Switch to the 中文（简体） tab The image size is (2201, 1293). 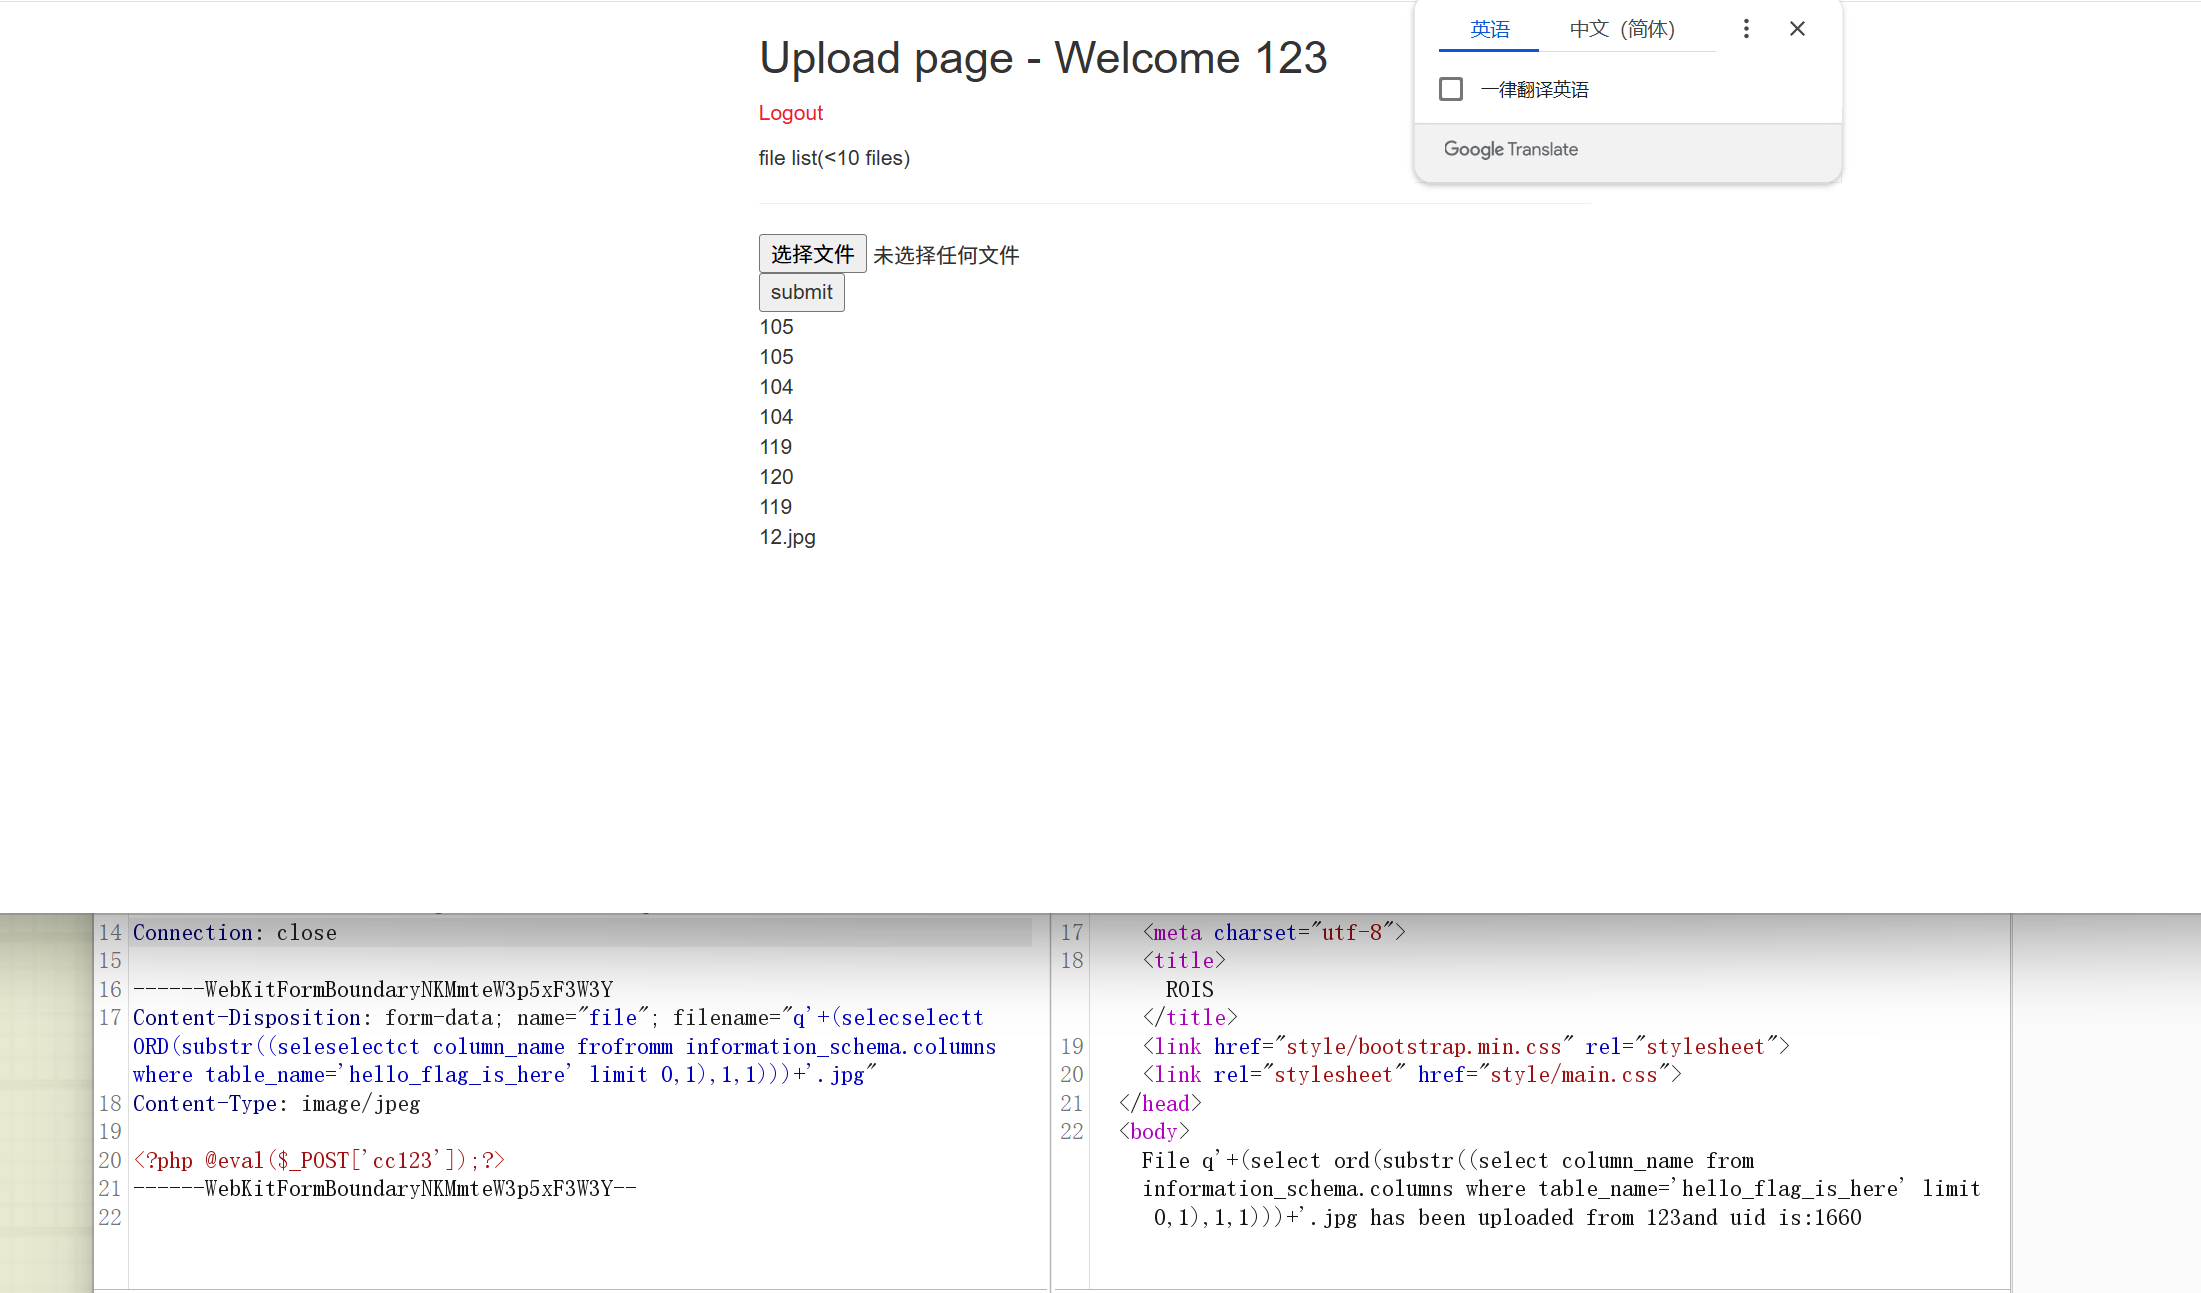click(x=1622, y=29)
